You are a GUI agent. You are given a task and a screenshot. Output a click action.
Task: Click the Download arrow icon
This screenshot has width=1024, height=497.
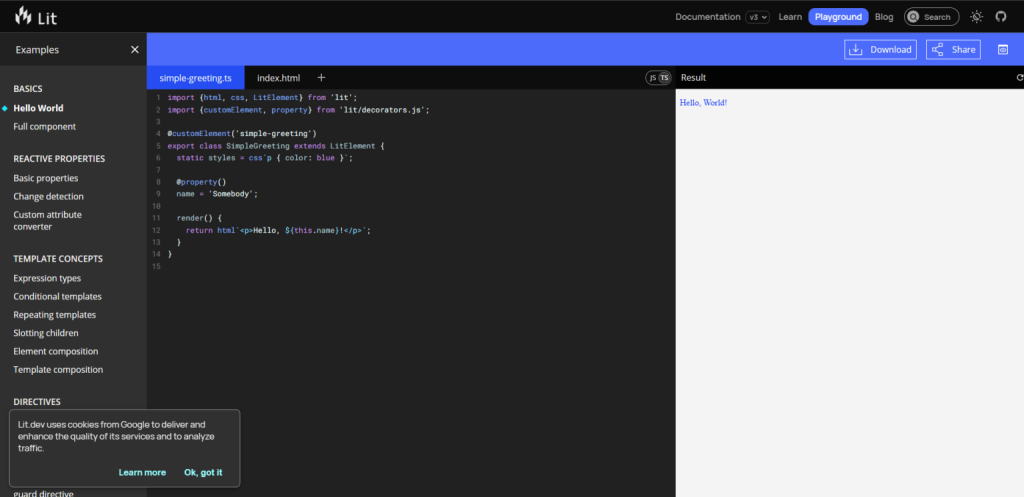point(856,50)
